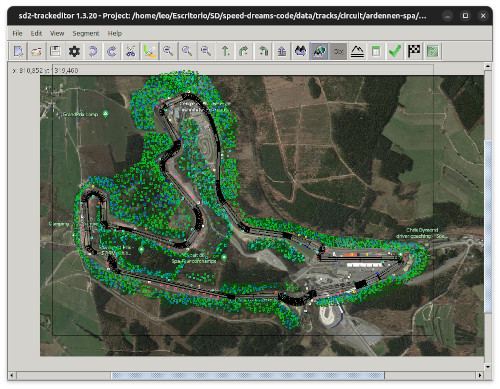Image resolution: width=500 pixels, height=389 pixels.
Task: Click the Circuit de Spa-Francorchamps map label
Action: coord(194,258)
